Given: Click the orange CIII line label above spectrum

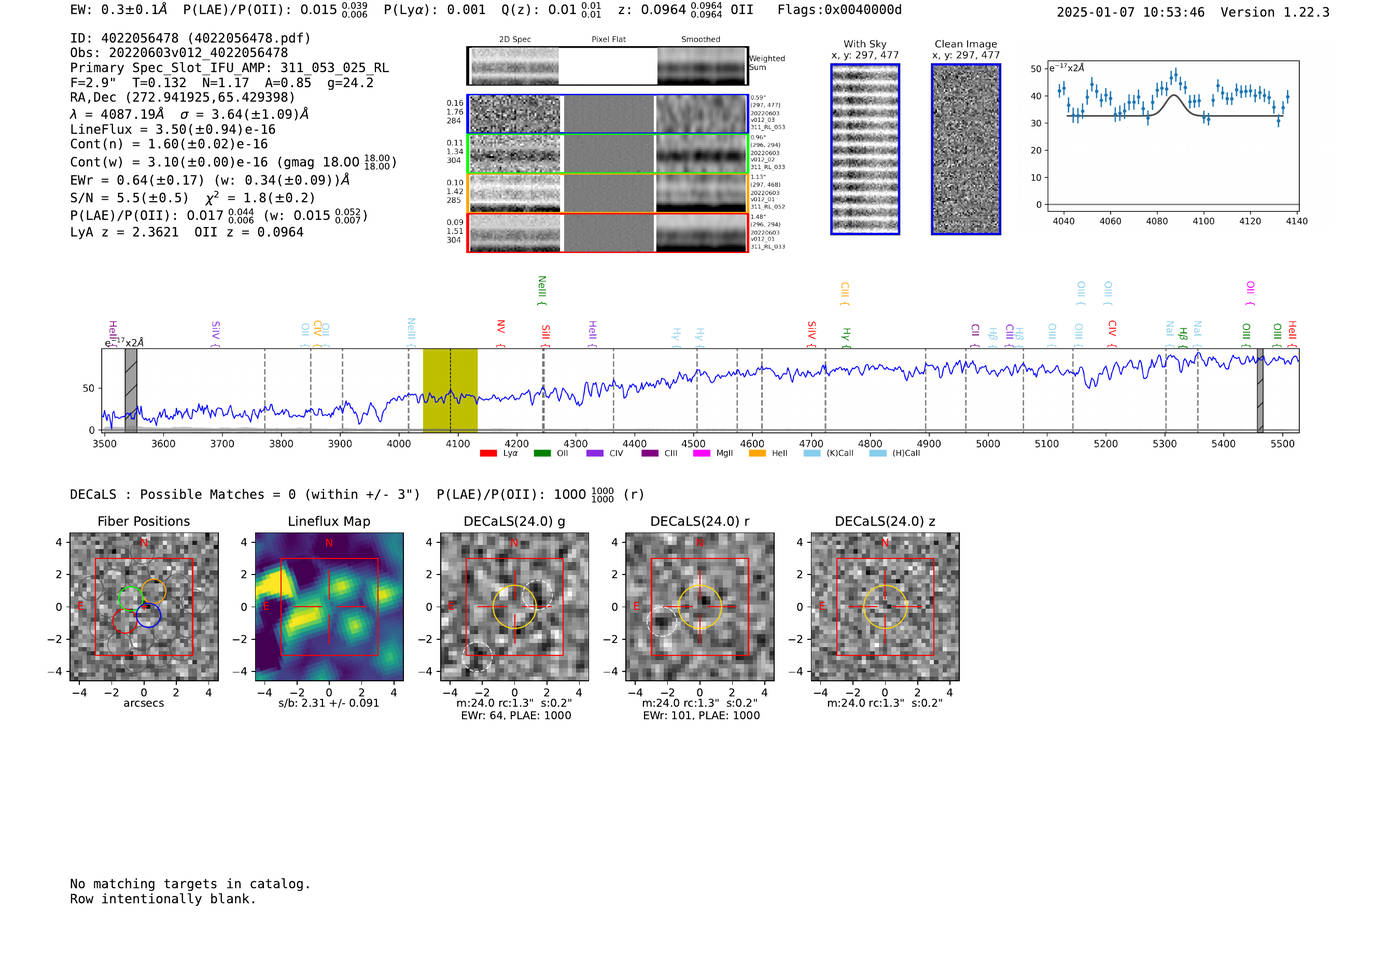Looking at the screenshot, I should [x=845, y=293].
